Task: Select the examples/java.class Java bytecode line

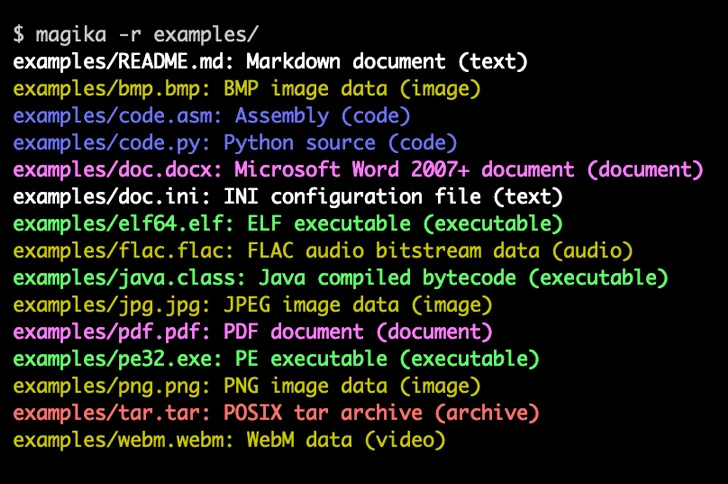Action: click(x=340, y=278)
